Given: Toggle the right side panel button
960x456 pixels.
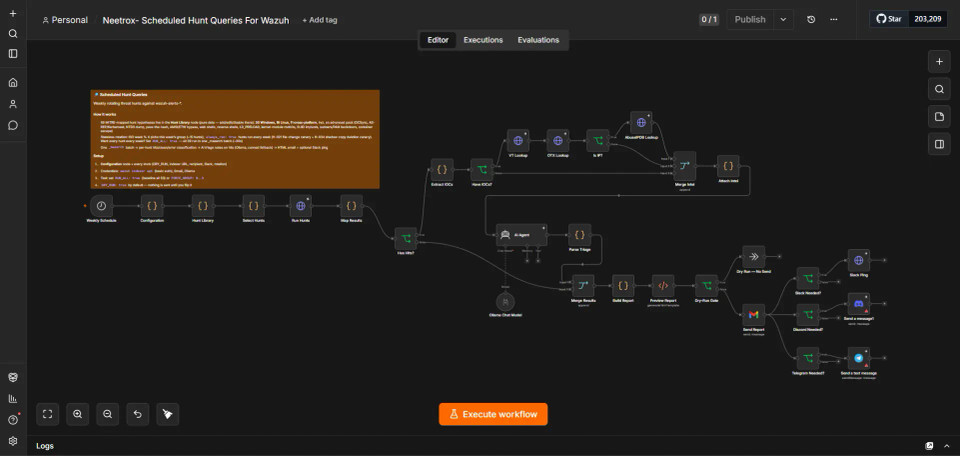Looking at the screenshot, I should [x=939, y=144].
